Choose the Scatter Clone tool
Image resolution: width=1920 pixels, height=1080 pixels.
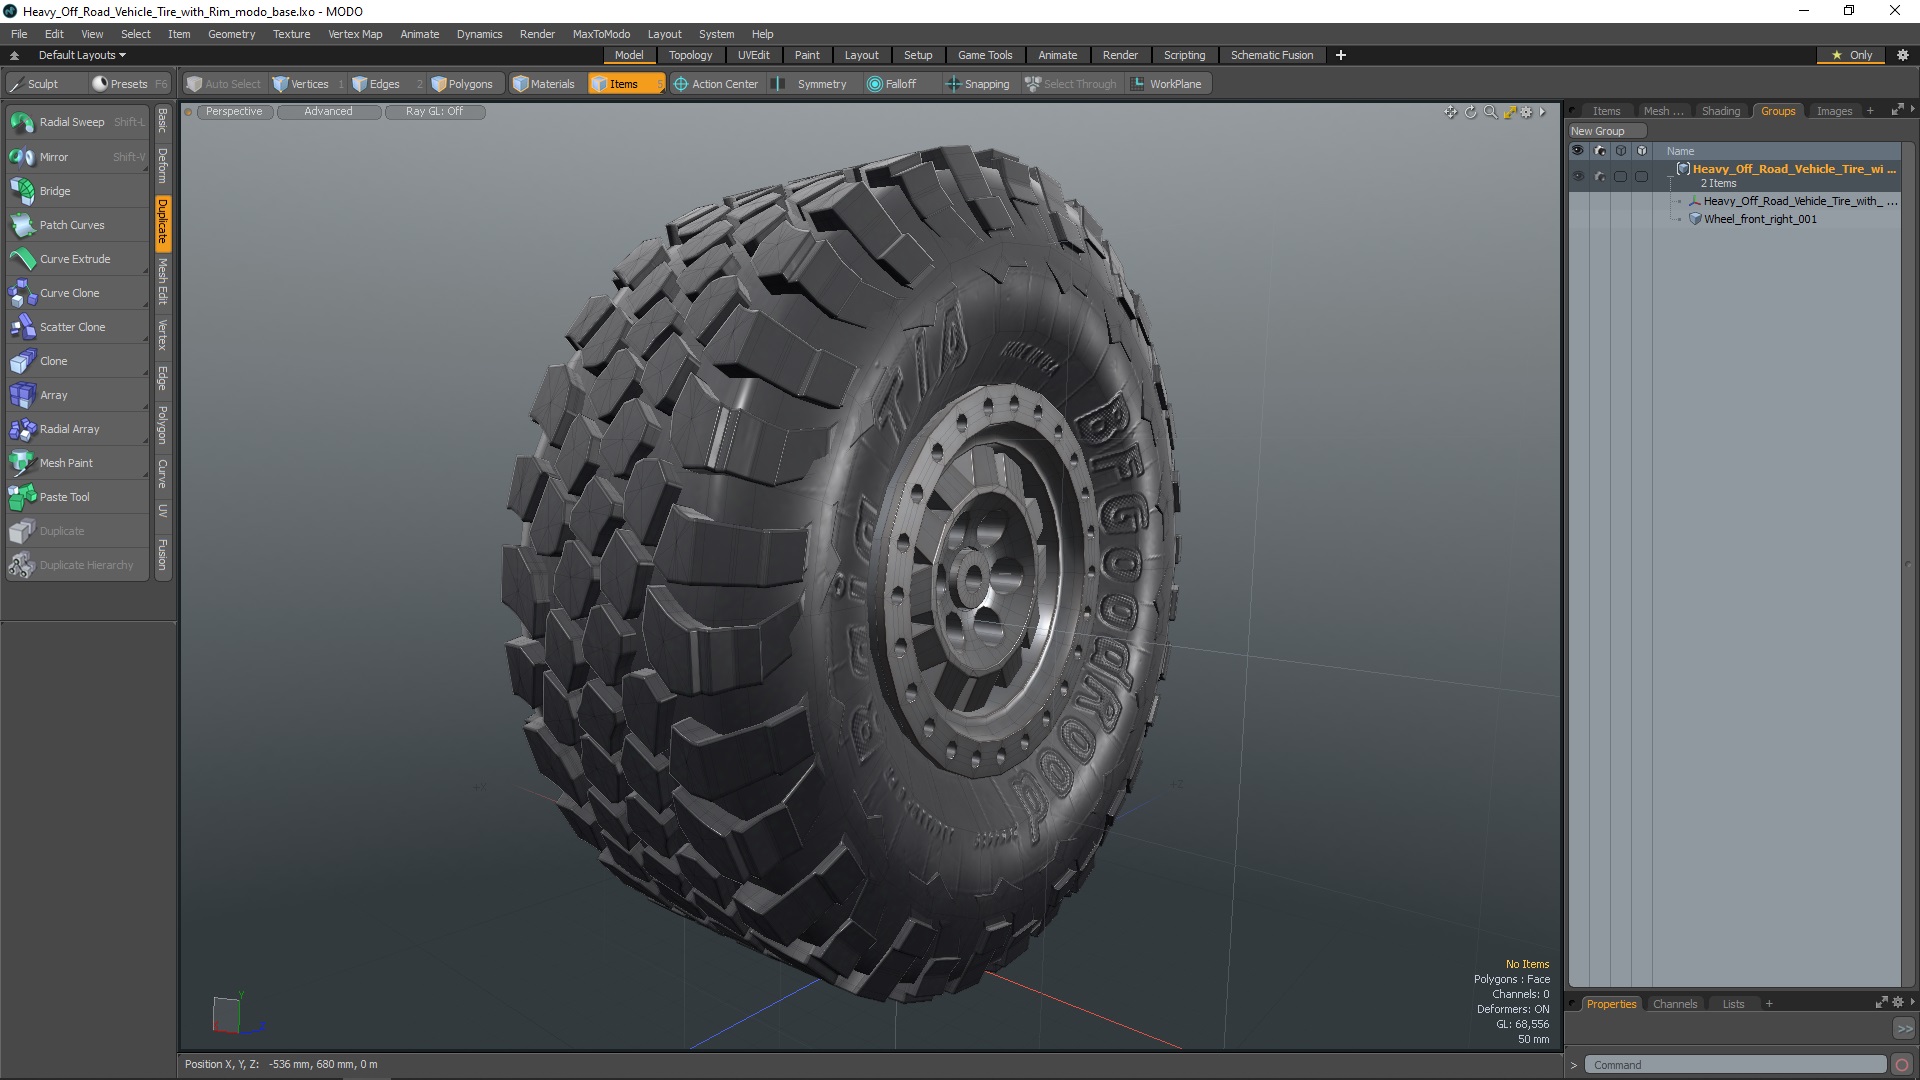[x=72, y=327]
